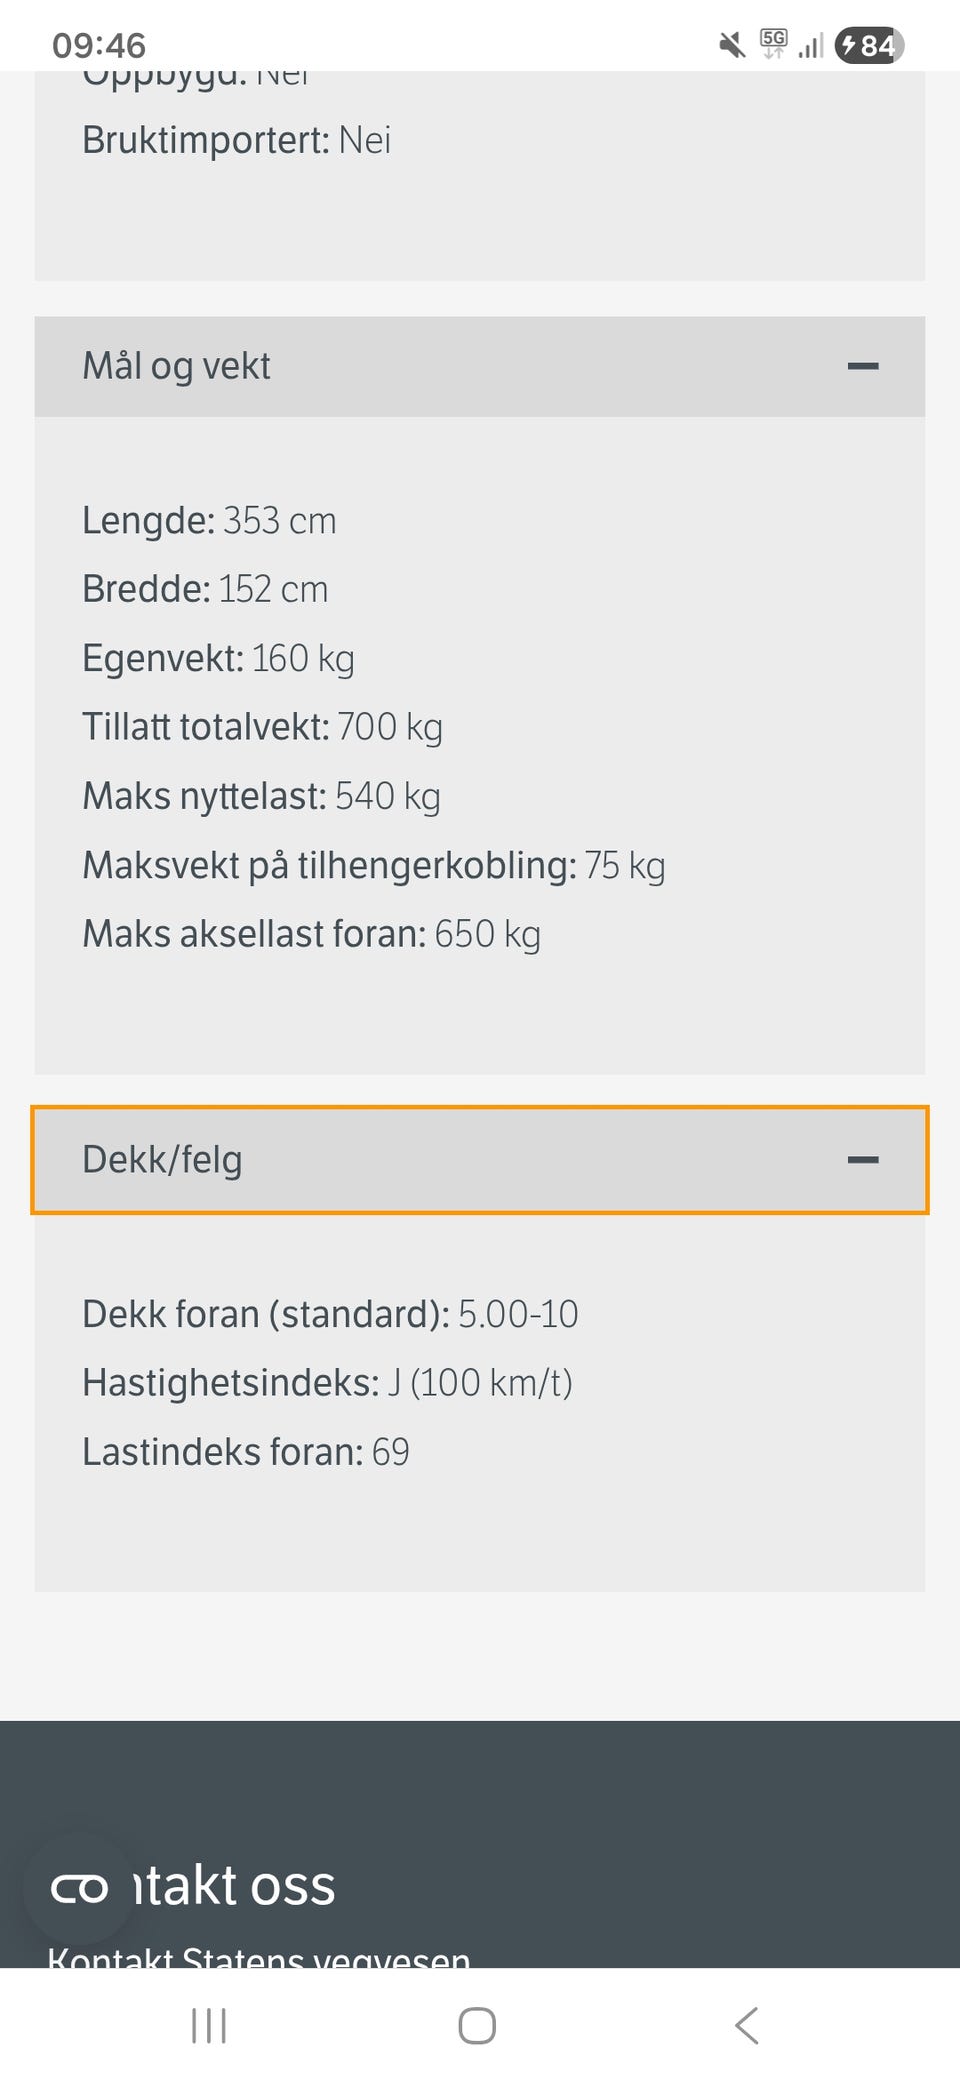
Task: Click the minus icon on Dekk/felg
Action: 862,1160
